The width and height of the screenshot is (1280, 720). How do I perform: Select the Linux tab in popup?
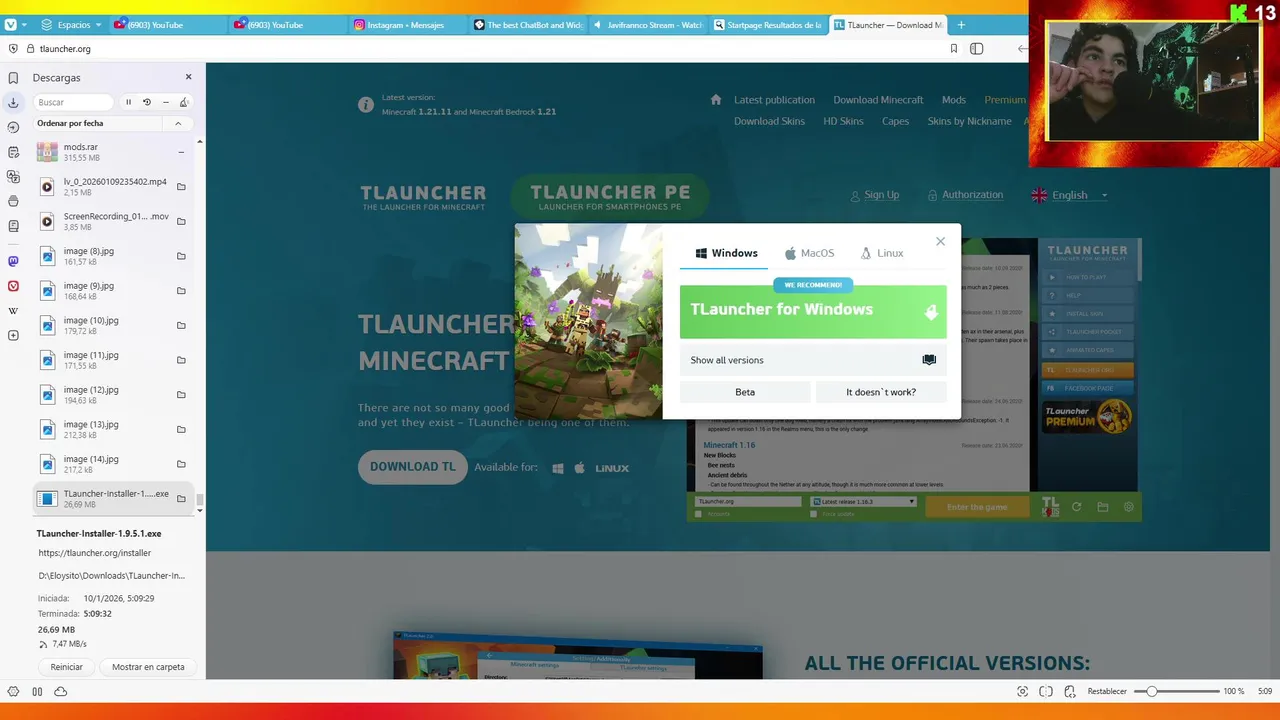[882, 253]
